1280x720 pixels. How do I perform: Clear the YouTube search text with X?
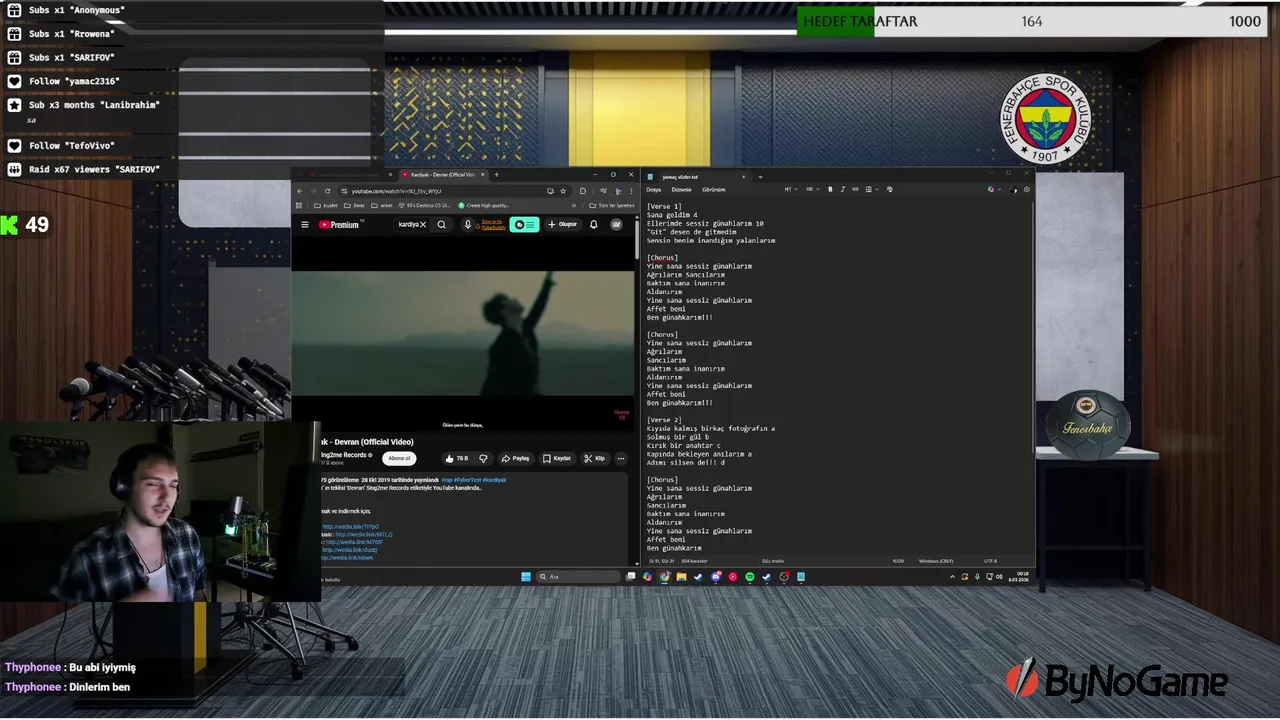423,224
